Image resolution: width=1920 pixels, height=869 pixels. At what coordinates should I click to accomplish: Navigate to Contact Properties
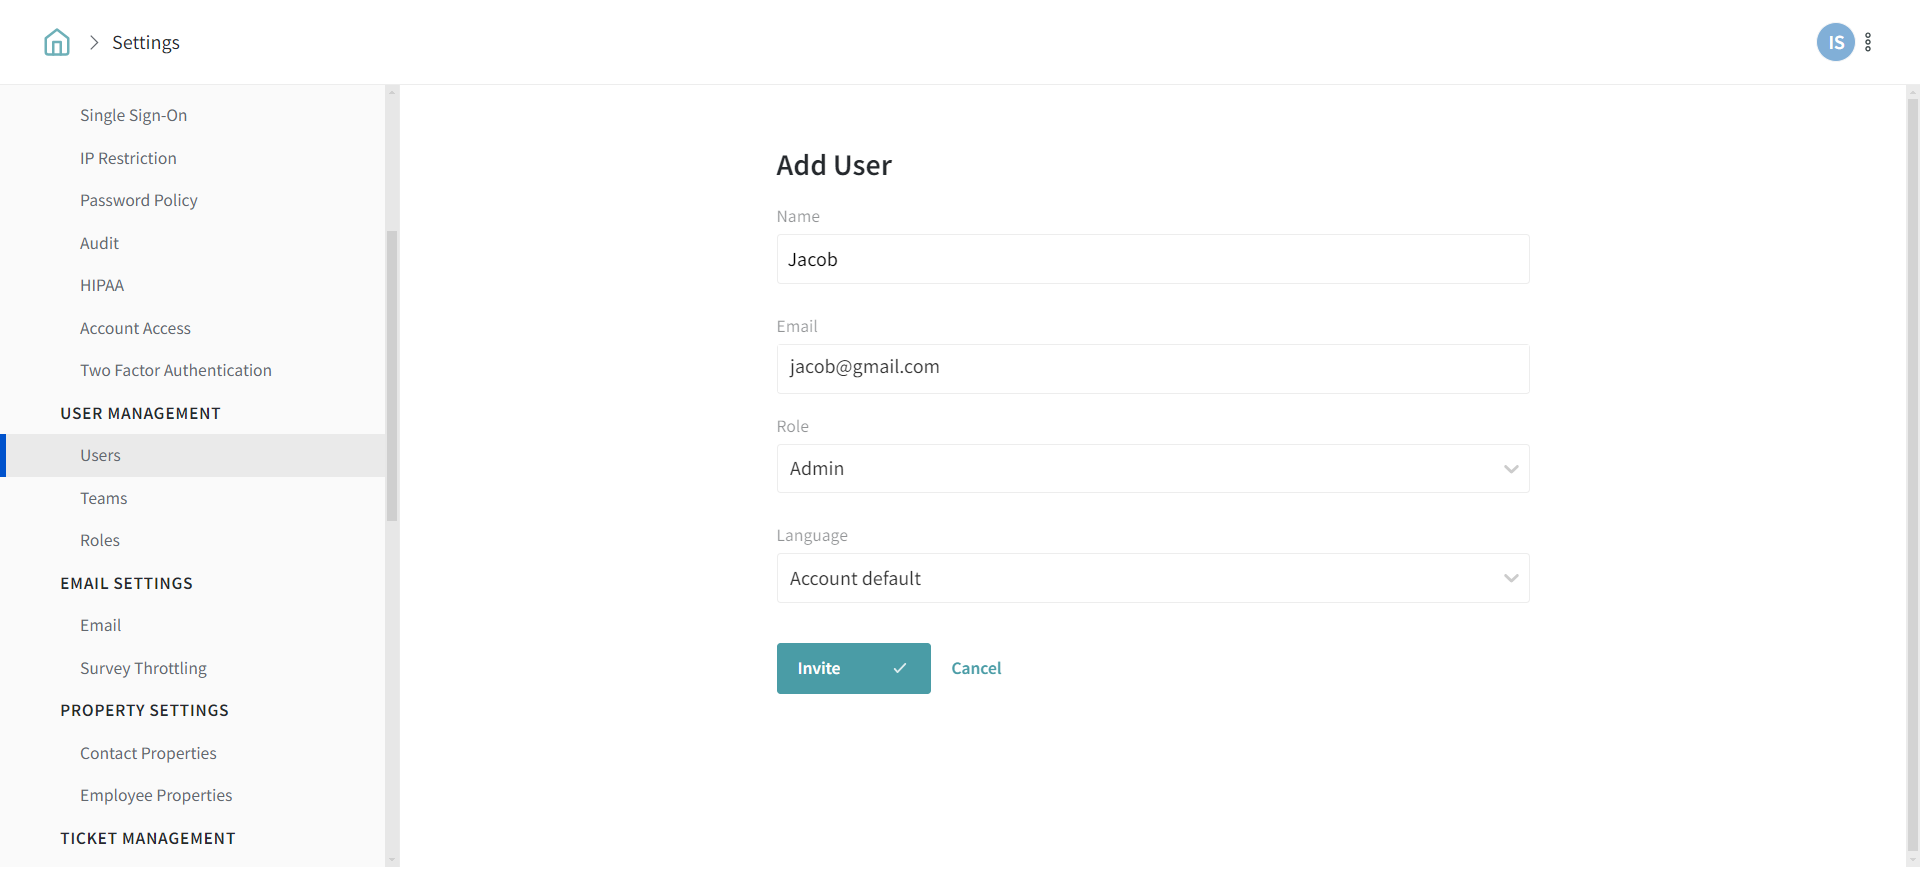pos(148,754)
